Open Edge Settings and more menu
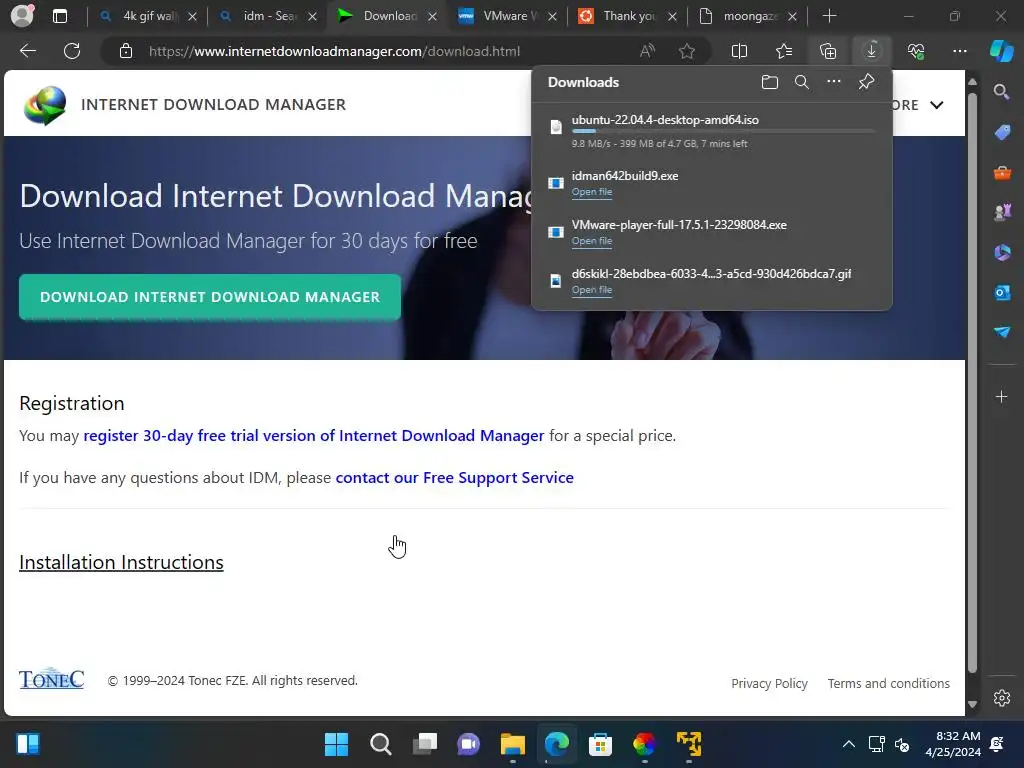The image size is (1024, 768). [x=959, y=51]
